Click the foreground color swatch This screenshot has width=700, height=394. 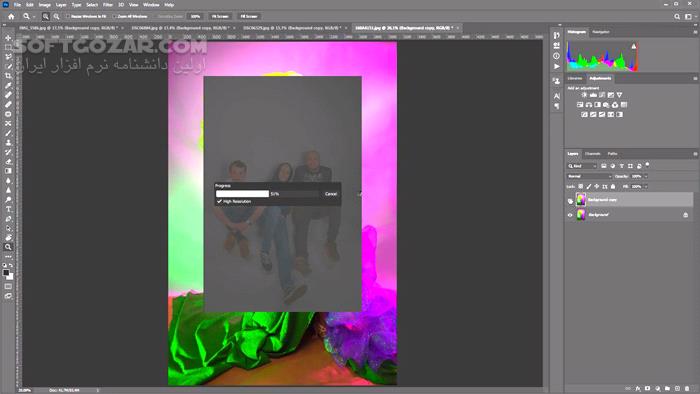(6, 273)
